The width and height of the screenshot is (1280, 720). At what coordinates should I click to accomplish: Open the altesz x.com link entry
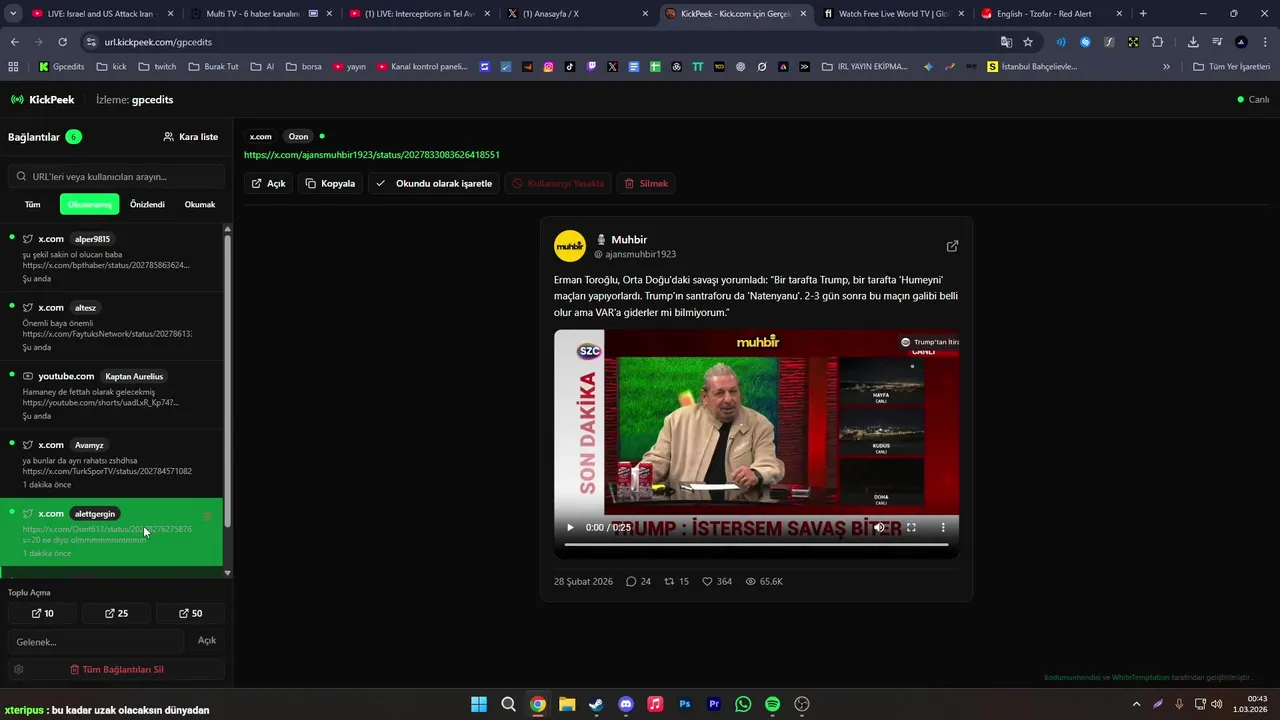111,326
